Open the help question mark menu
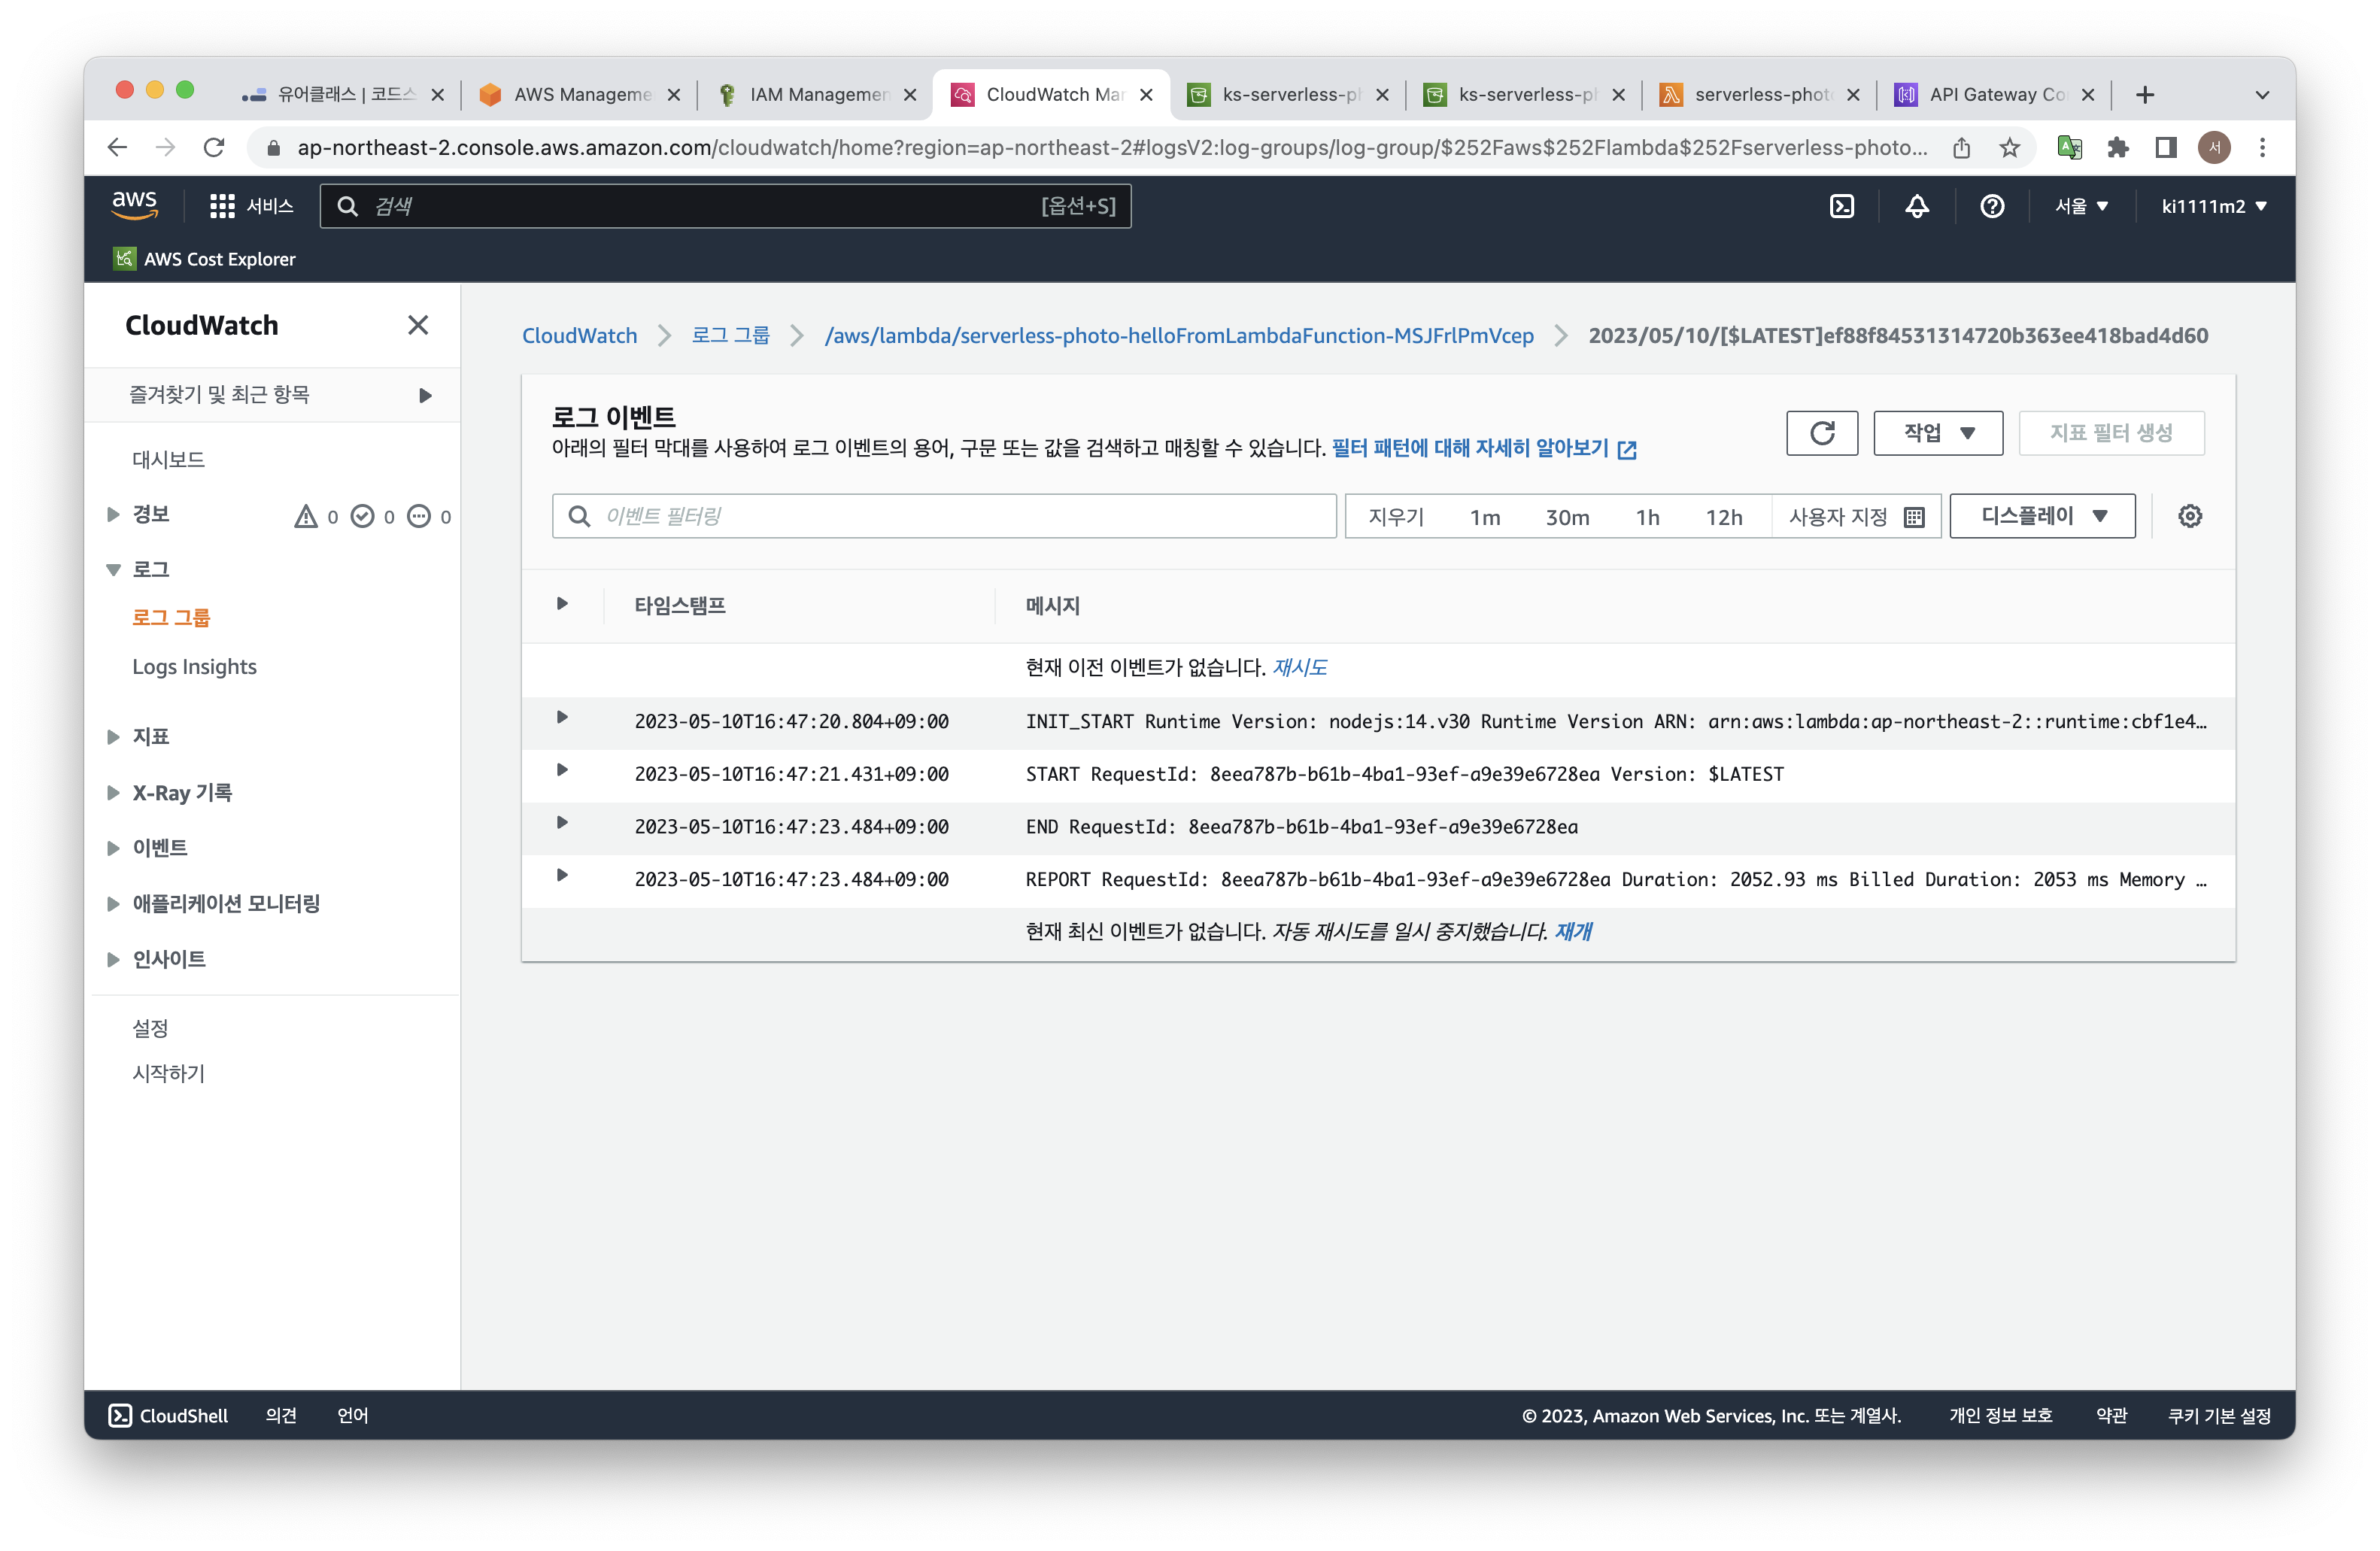The height and width of the screenshot is (1551, 2380). pos(1991,206)
